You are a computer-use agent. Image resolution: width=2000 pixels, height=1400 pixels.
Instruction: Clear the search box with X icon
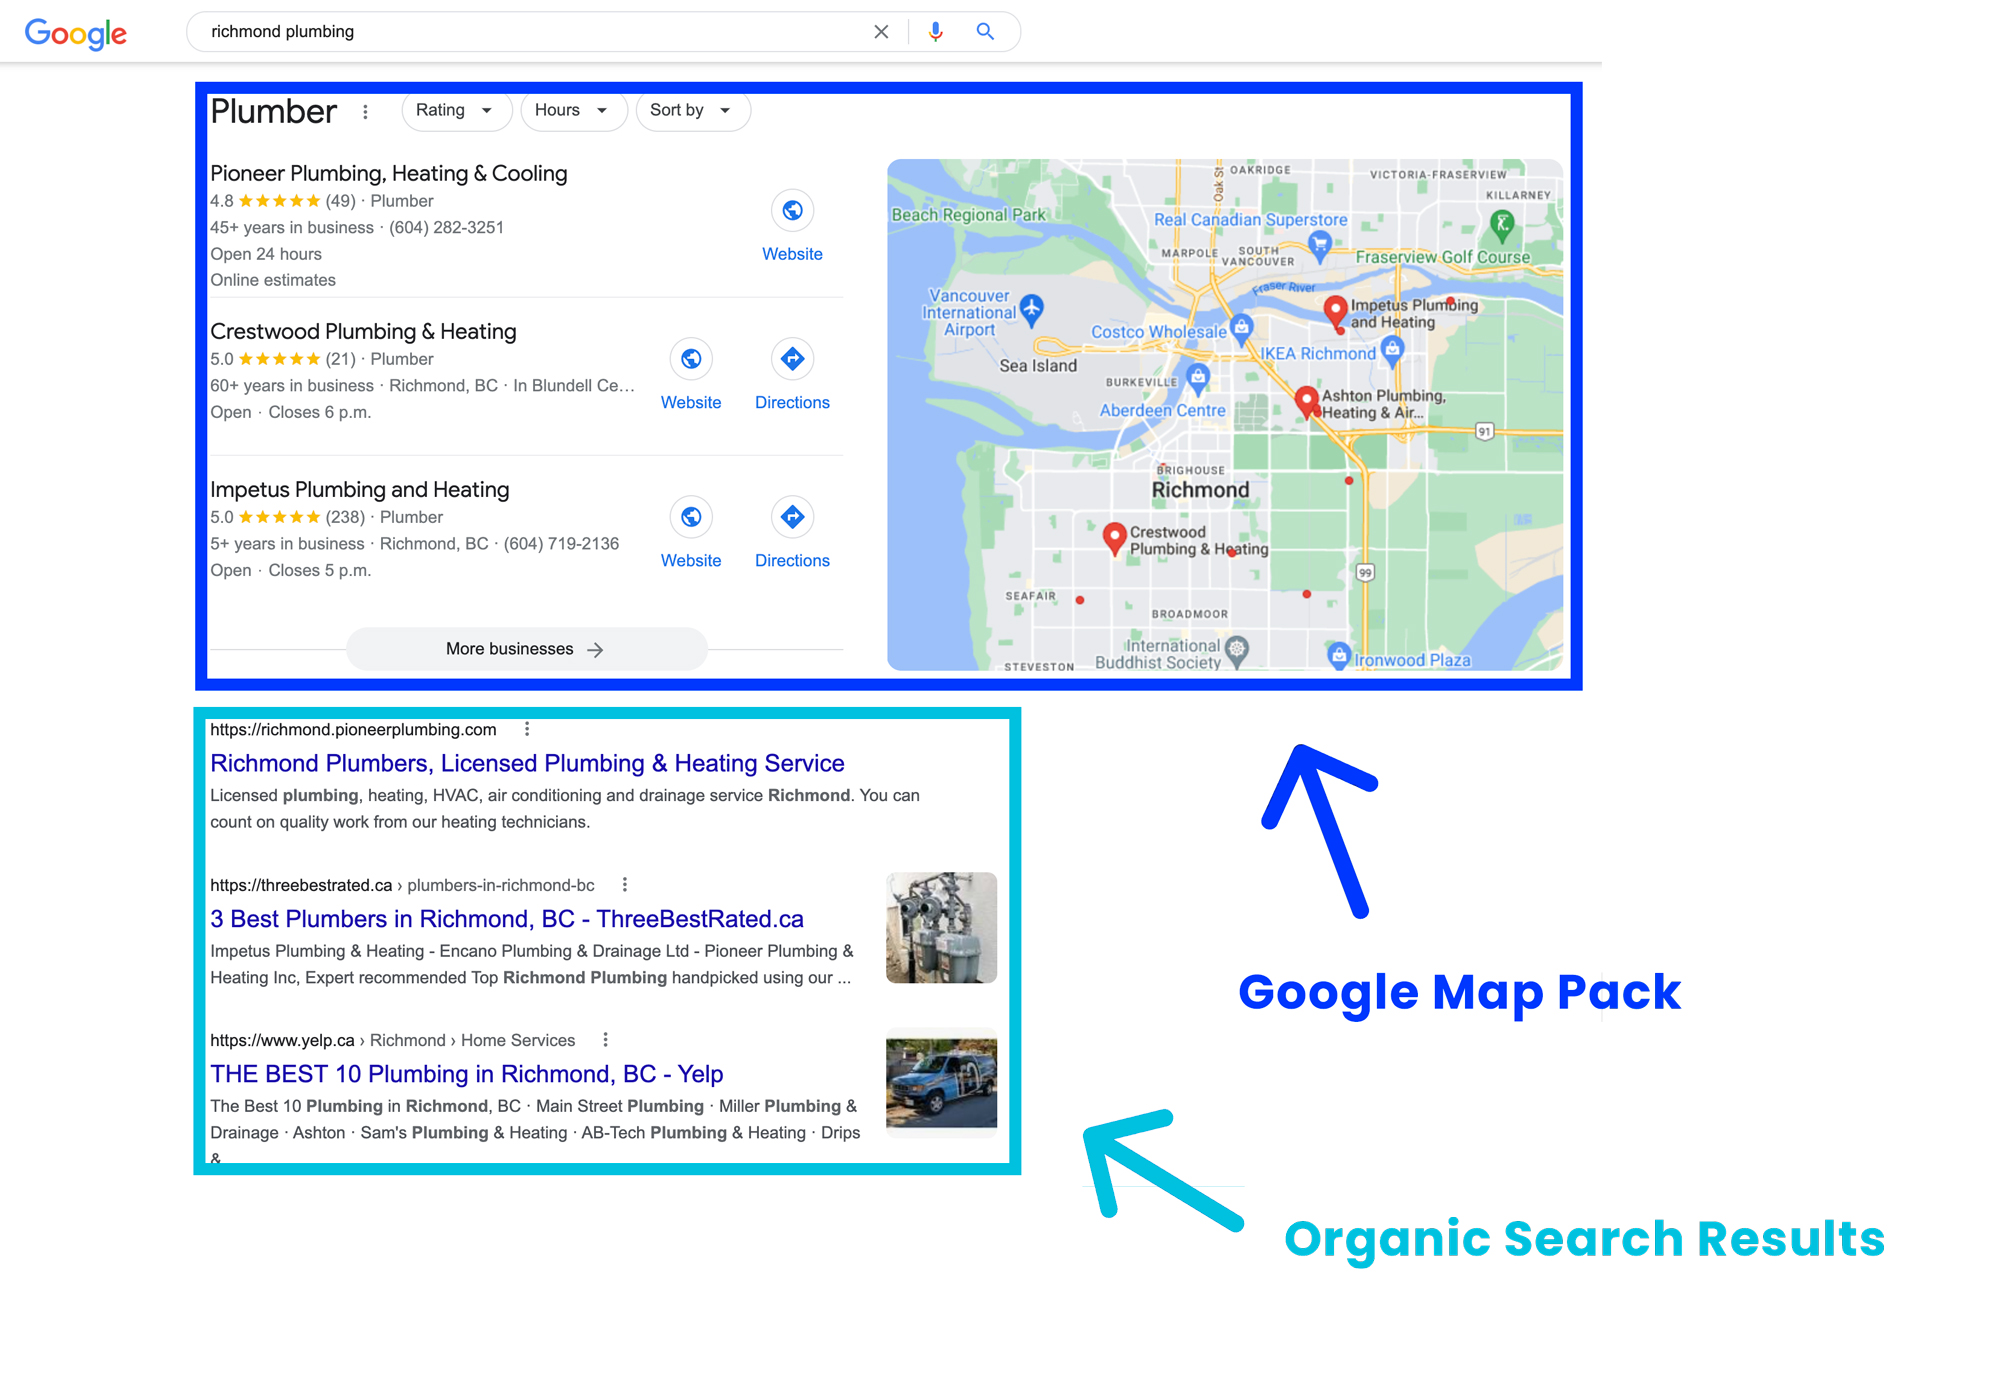[881, 32]
